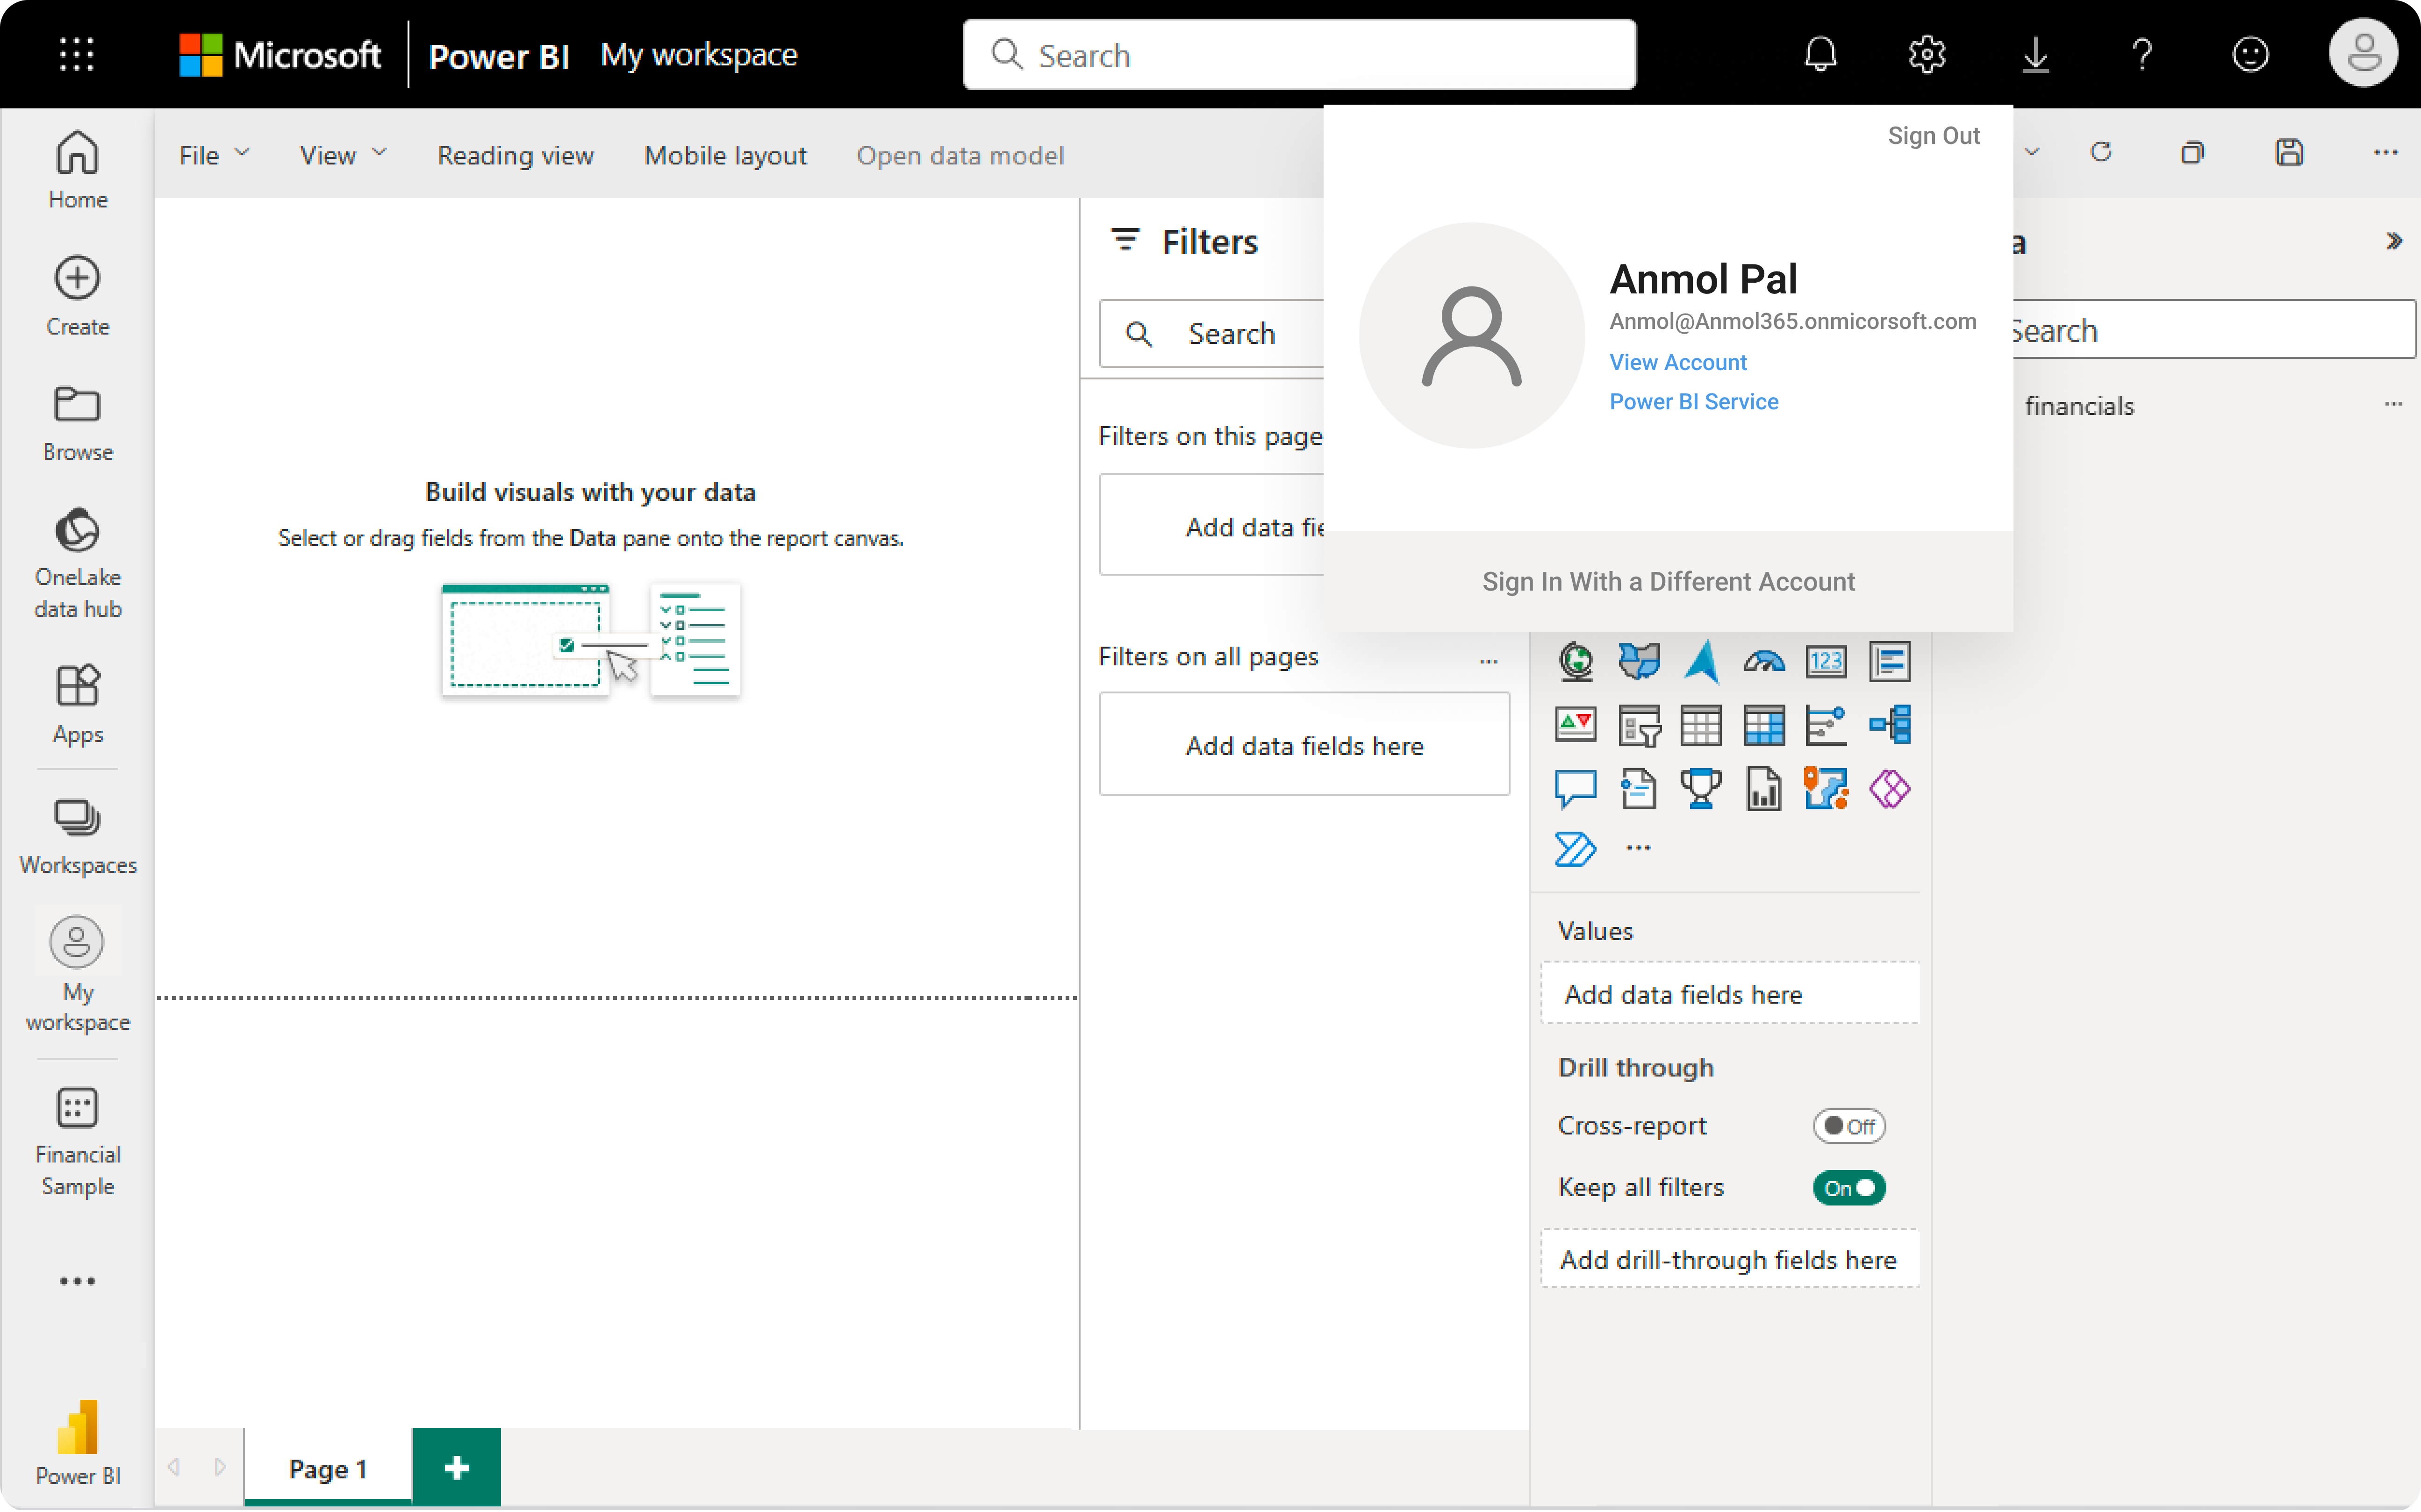Select the Power Automate visual icon
Image resolution: width=2421 pixels, height=1512 pixels.
click(x=1576, y=849)
